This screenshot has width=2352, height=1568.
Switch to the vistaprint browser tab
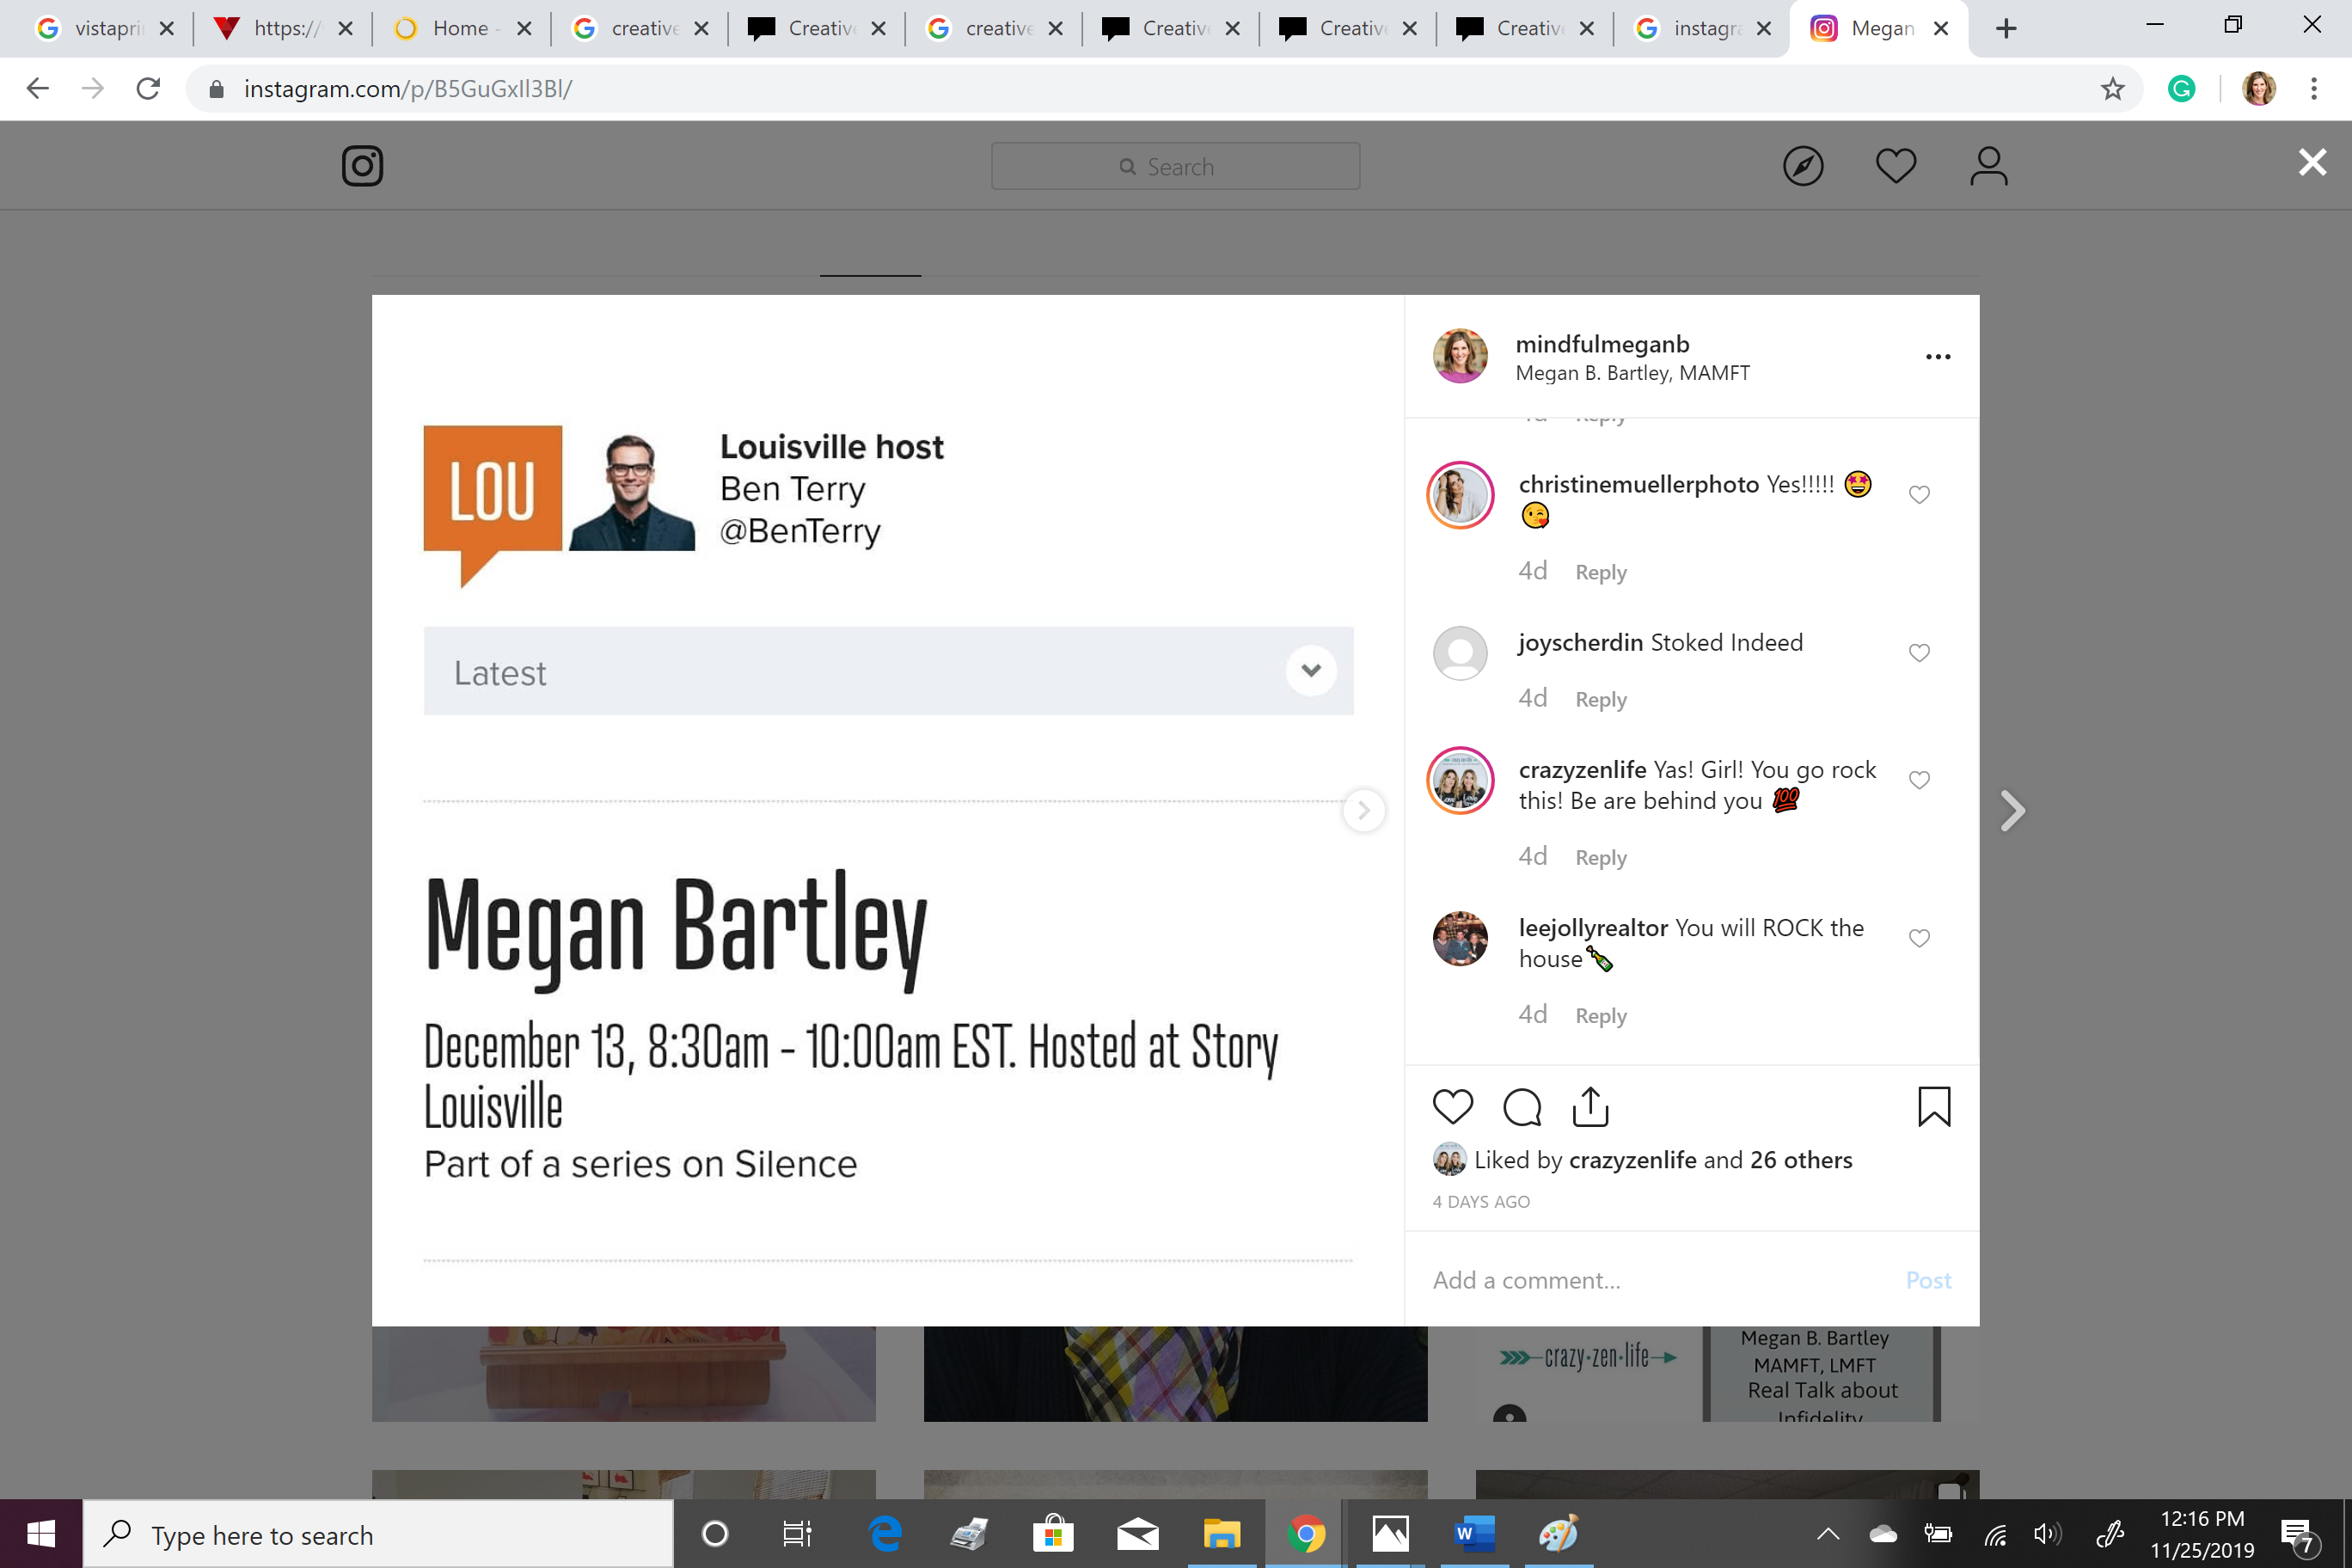click(x=100, y=28)
